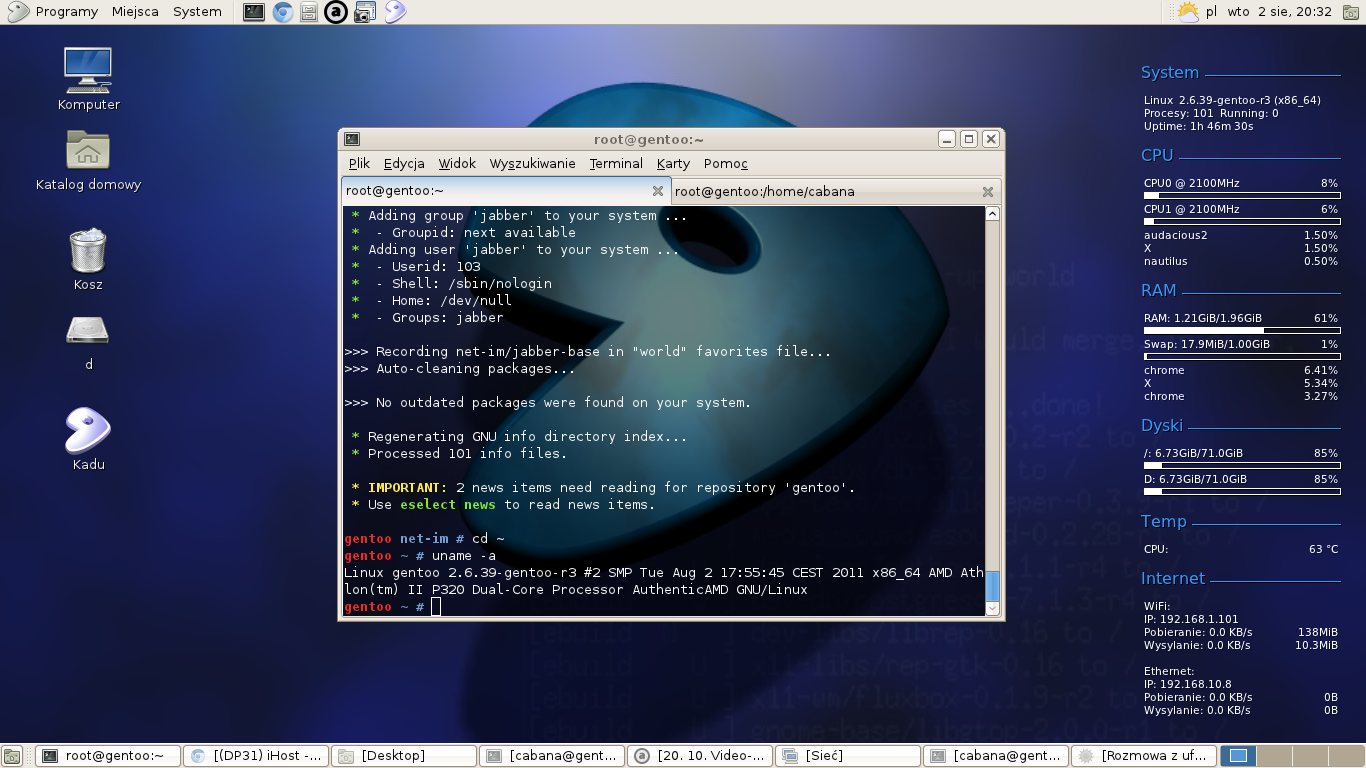Open the Plik menu in terminal

(x=359, y=163)
